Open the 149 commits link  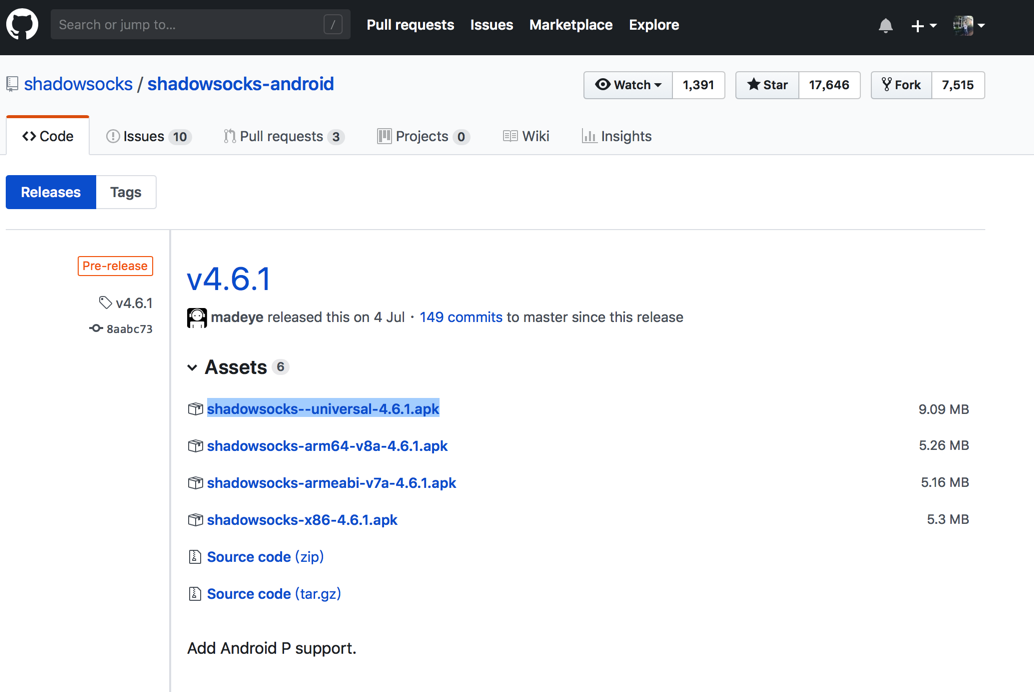(x=461, y=317)
